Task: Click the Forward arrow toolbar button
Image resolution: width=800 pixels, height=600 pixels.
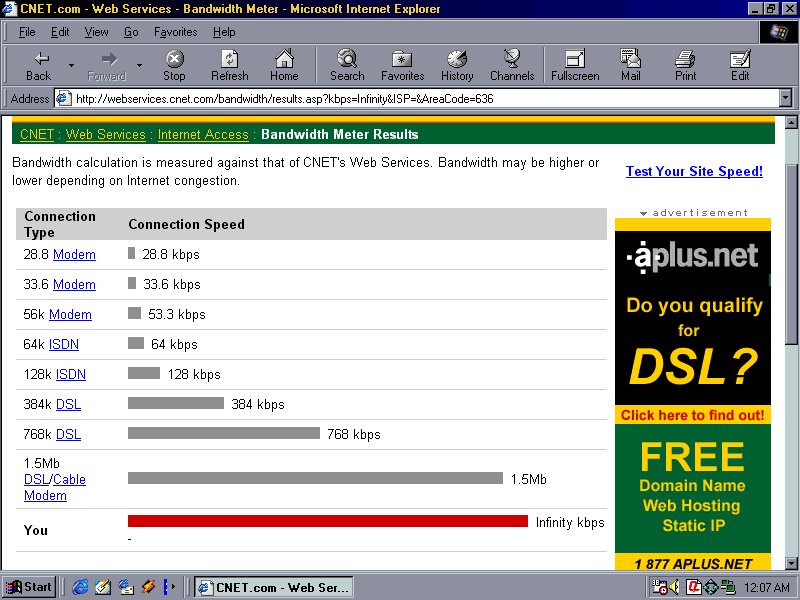Action: click(x=106, y=66)
